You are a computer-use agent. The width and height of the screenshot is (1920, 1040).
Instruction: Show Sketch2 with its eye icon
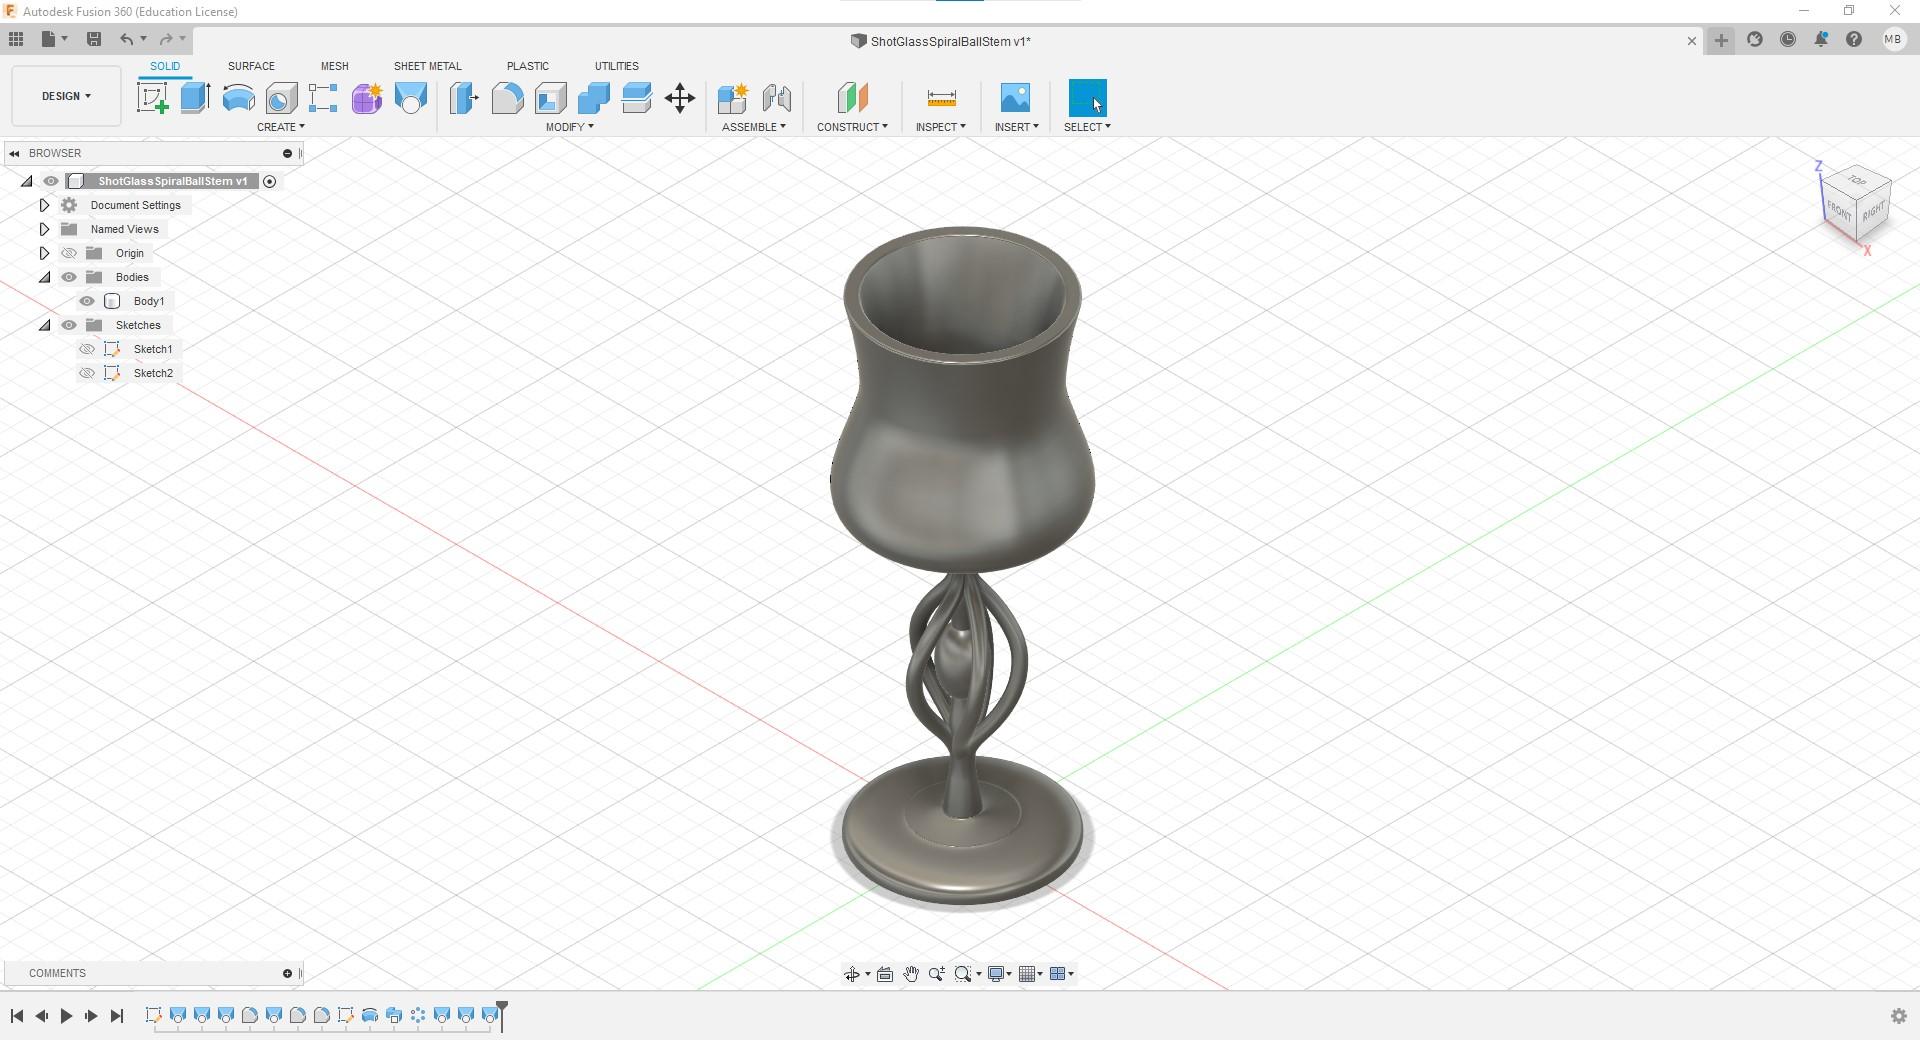[x=87, y=373]
